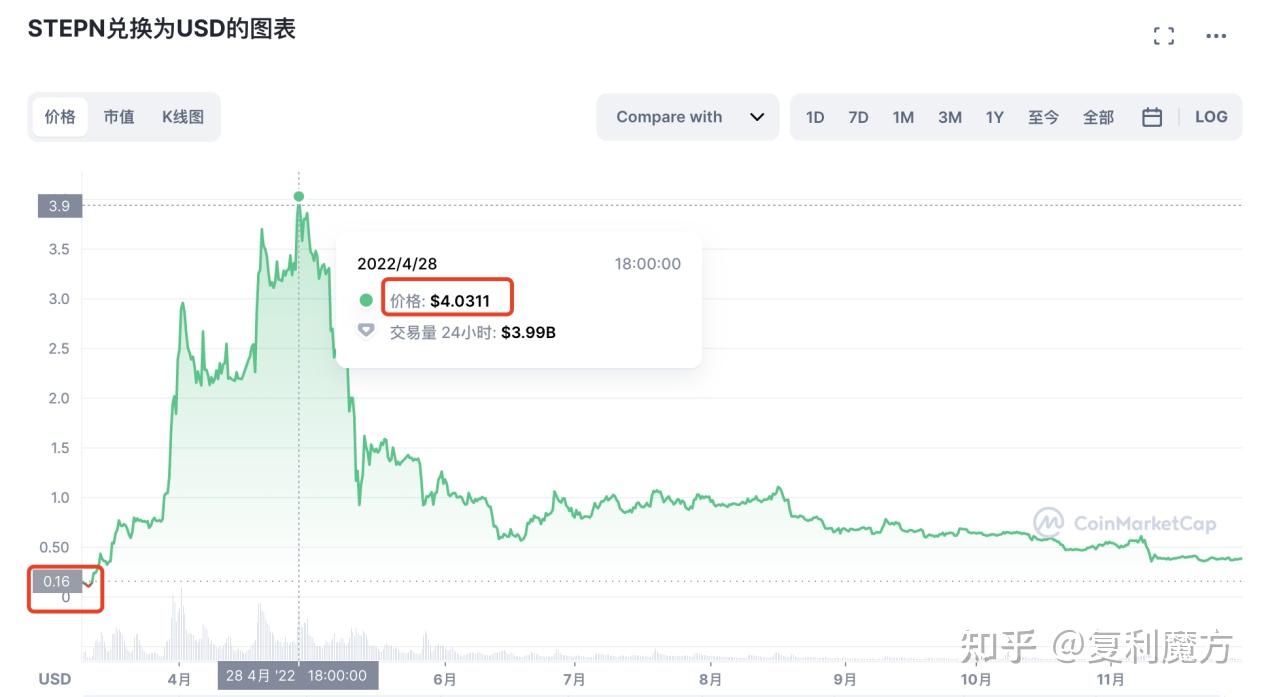The width and height of the screenshot is (1266, 697).
Task: Click the volume shield icon in tooltip
Action: (366, 331)
